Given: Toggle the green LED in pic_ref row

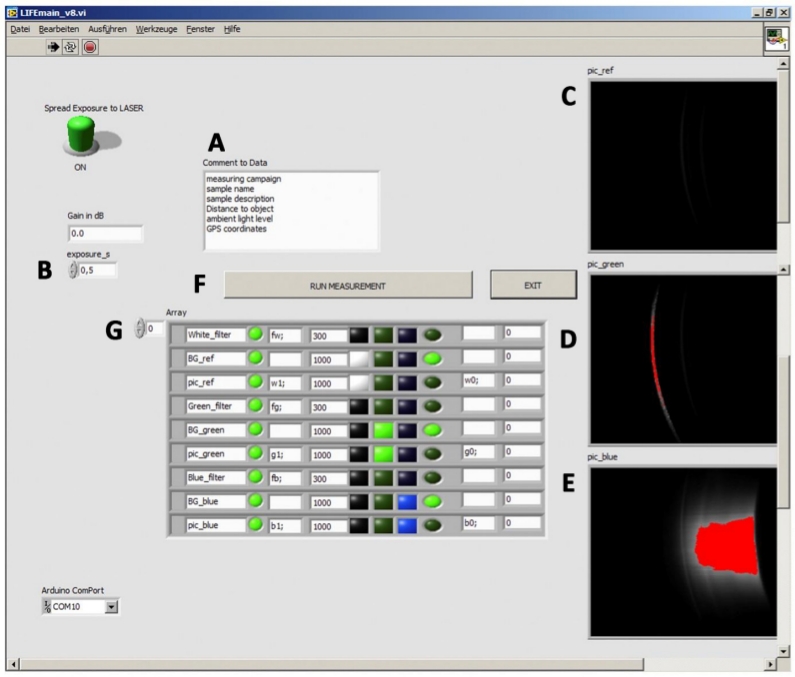Looking at the screenshot, I should coord(256,381).
